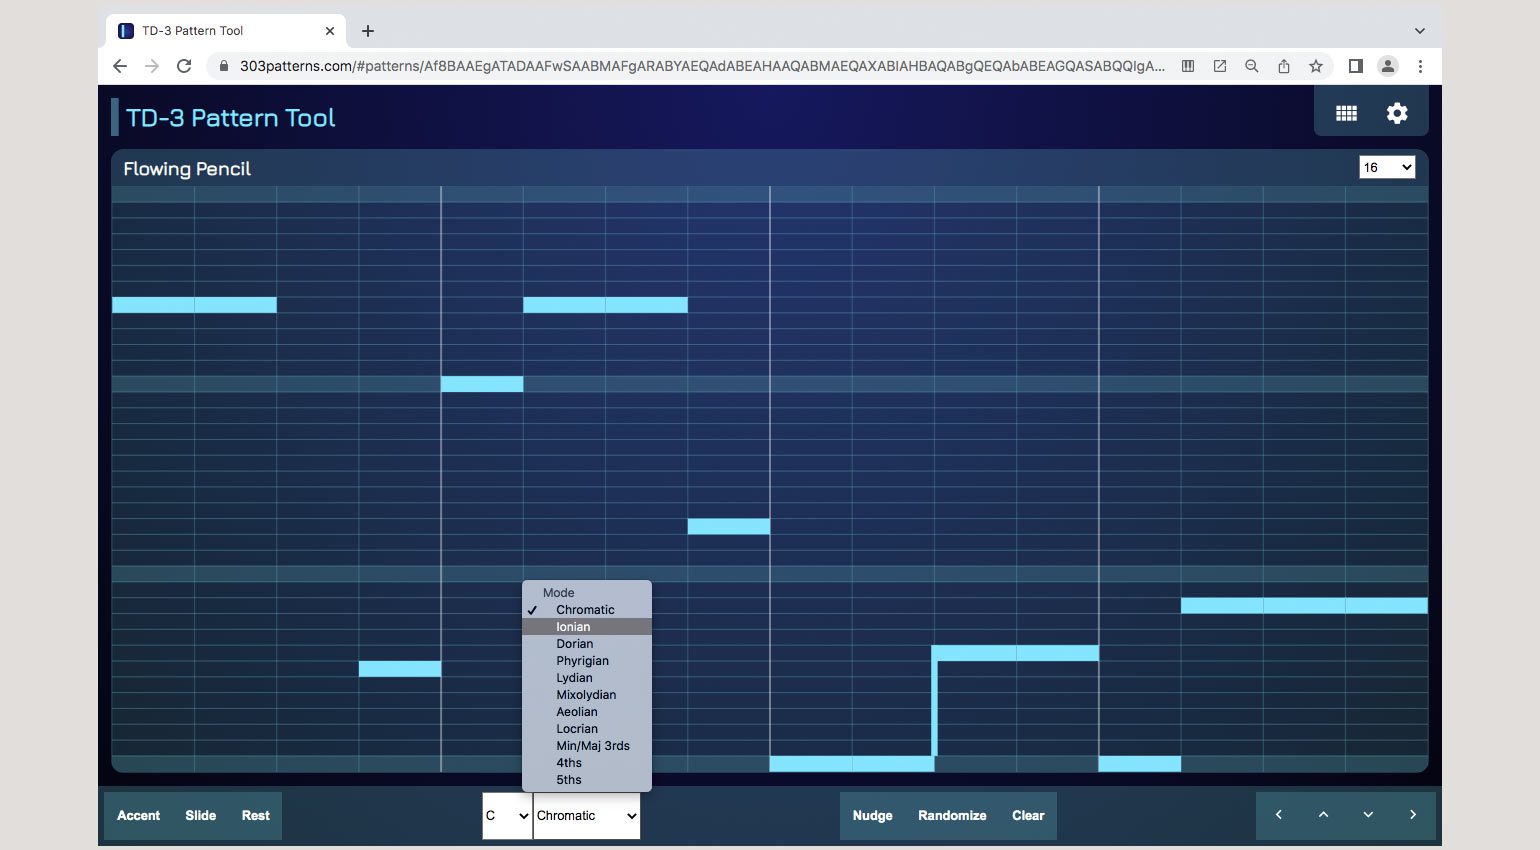The image size is (1540, 850).
Task: Click the browser address bar URL
Action: click(x=700, y=66)
